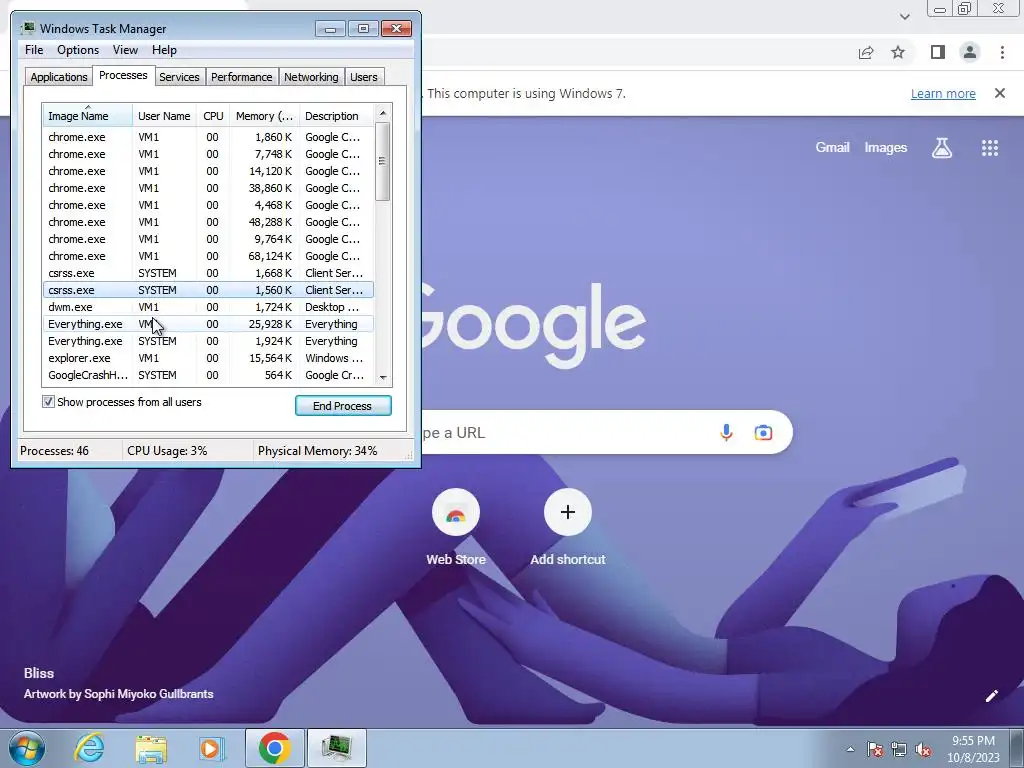Click the End Process button
Image resolution: width=1024 pixels, height=768 pixels.
(343, 406)
